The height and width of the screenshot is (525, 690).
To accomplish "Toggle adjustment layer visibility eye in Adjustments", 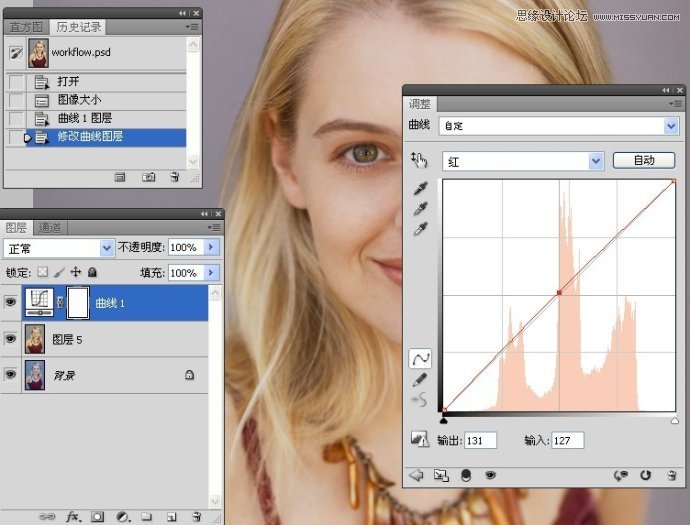I will coord(490,475).
